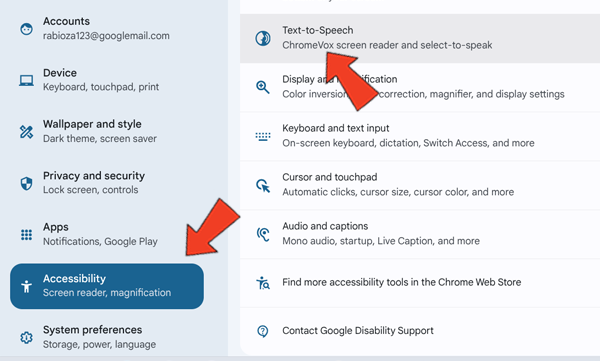Open Text-to-Speech settings
This screenshot has height=361, width=600.
tap(420, 38)
